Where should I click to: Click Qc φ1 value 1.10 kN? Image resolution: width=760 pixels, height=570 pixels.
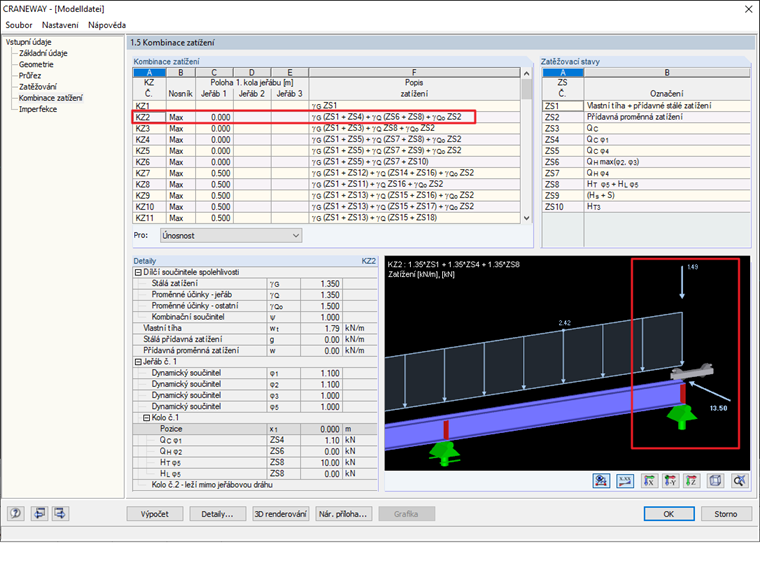coord(321,440)
